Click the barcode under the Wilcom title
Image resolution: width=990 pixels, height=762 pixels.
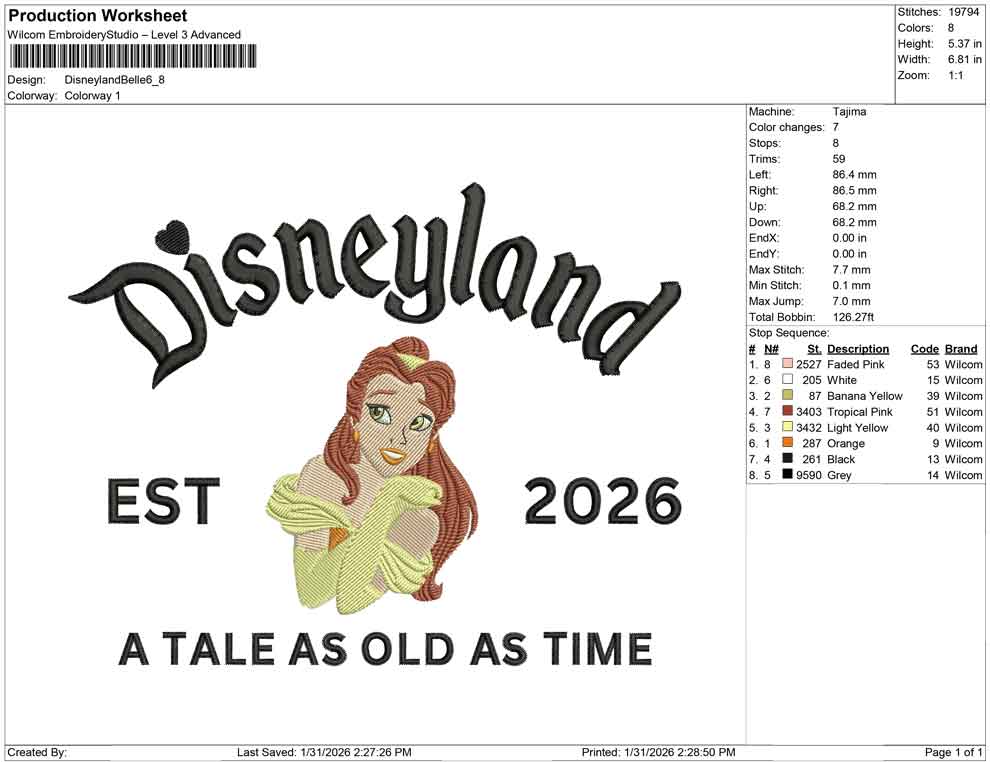pyautogui.click(x=133, y=56)
